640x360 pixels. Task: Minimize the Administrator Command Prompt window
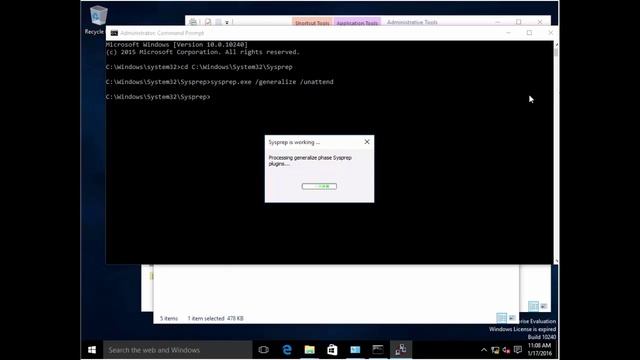pyautogui.click(x=508, y=33)
